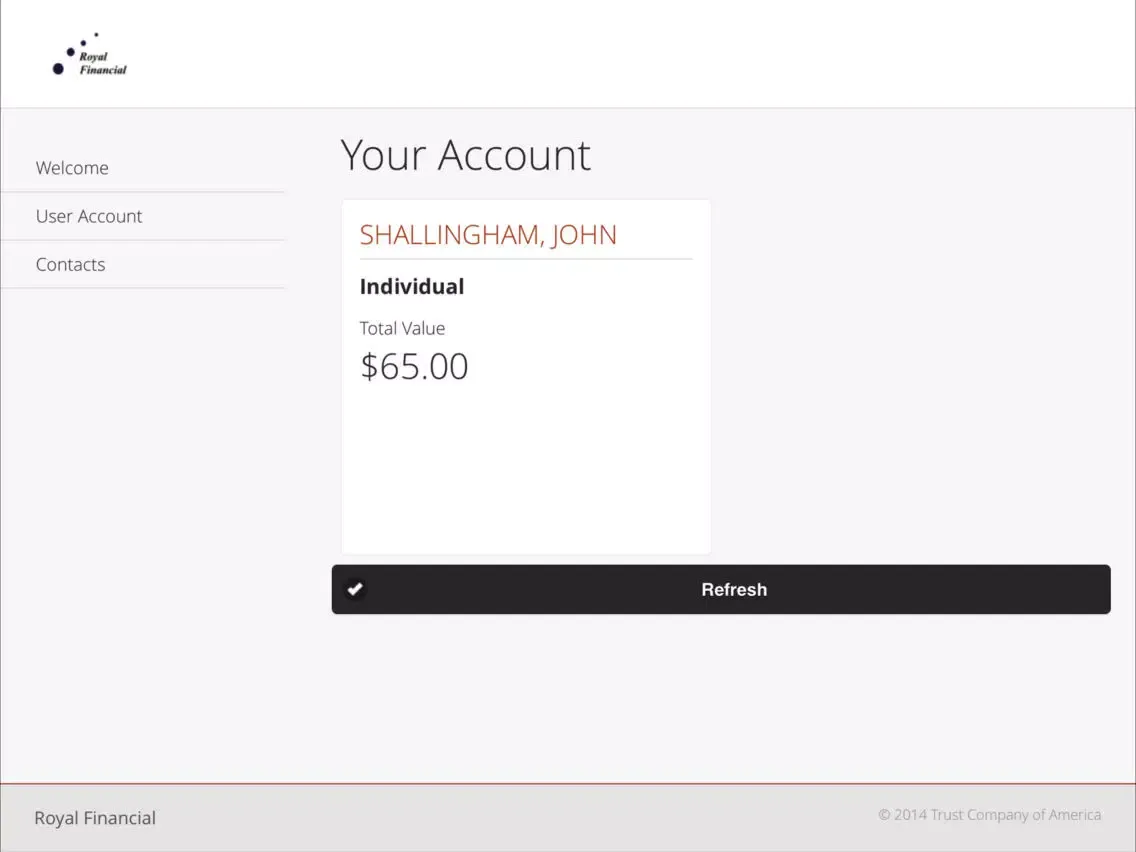Select the $65.00 total amount
The height and width of the screenshot is (852, 1136).
click(414, 367)
